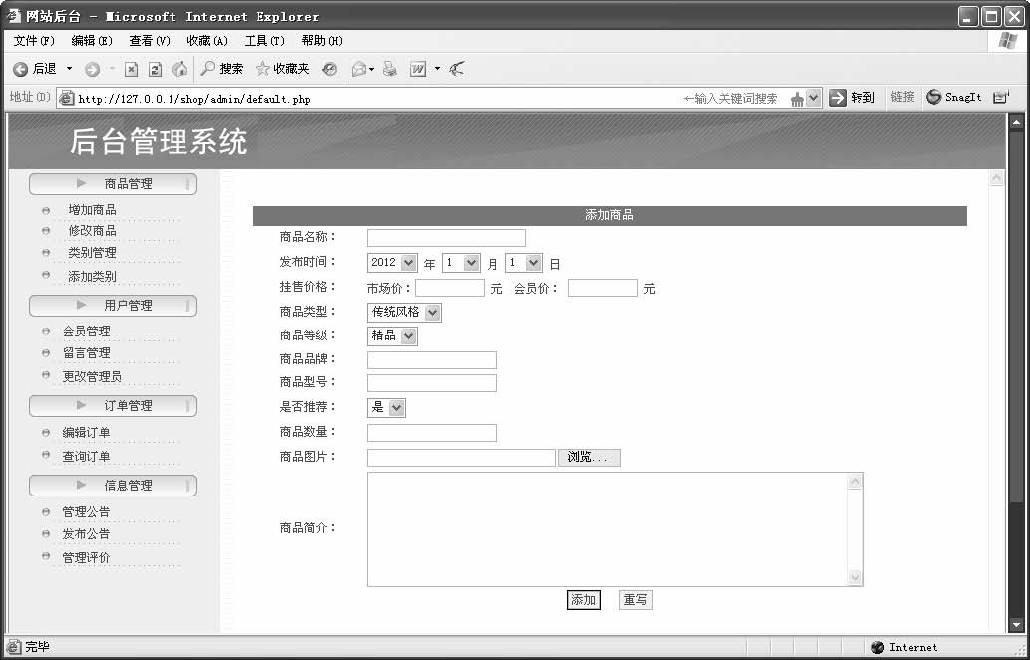Open the 帮助(H) menu
The width and height of the screenshot is (1030, 660).
pos(322,41)
